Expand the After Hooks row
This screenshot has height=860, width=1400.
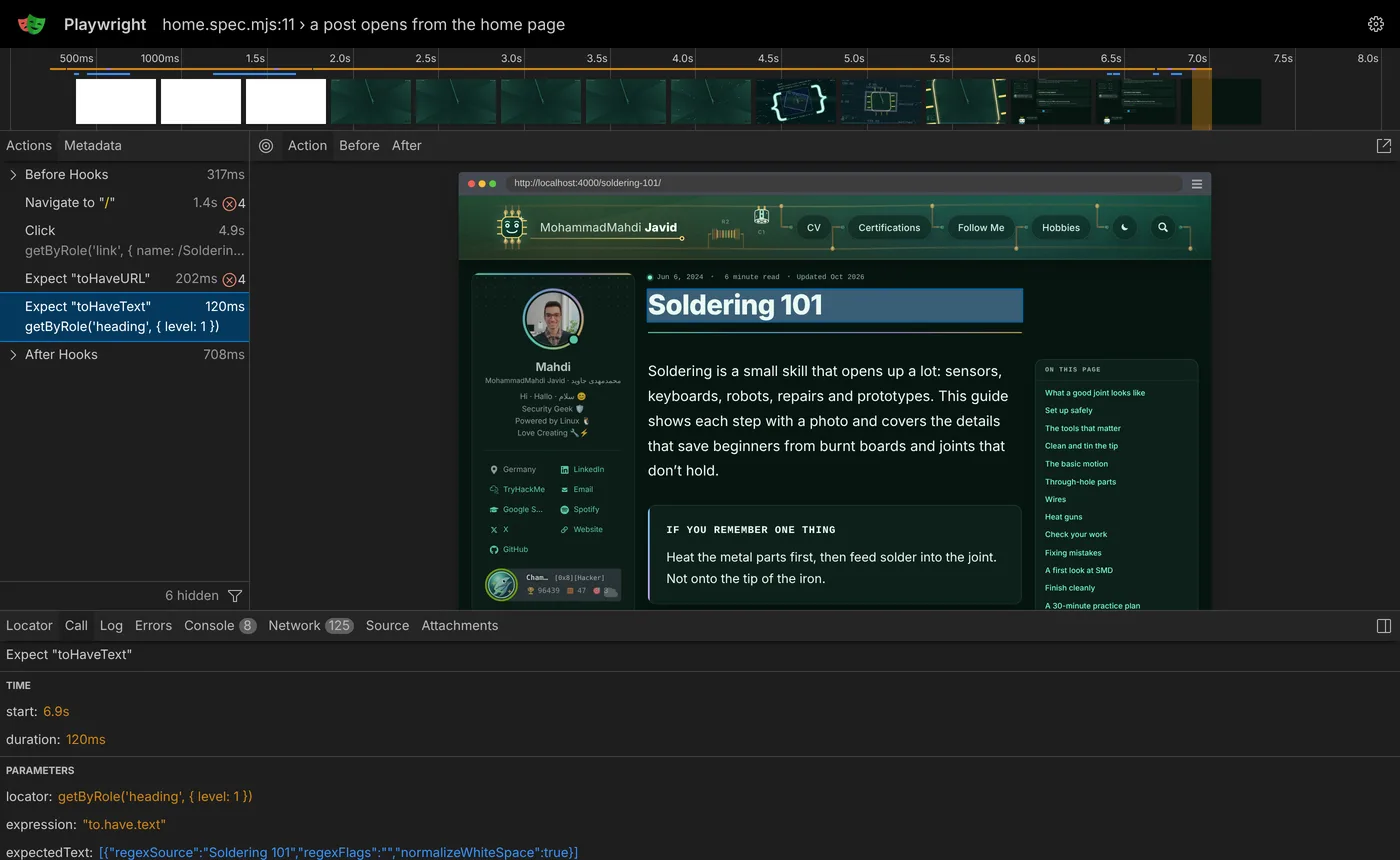[13, 355]
